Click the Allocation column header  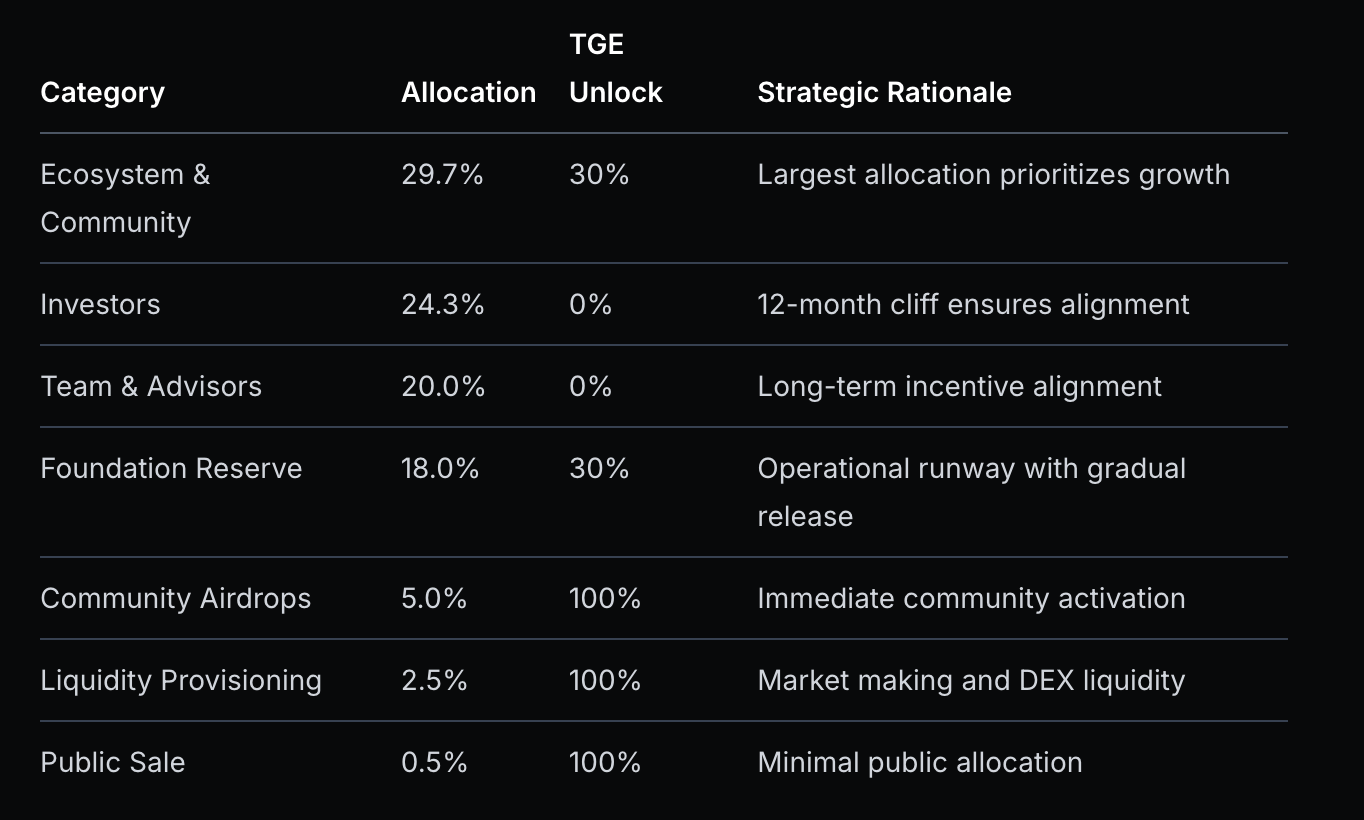click(x=468, y=92)
